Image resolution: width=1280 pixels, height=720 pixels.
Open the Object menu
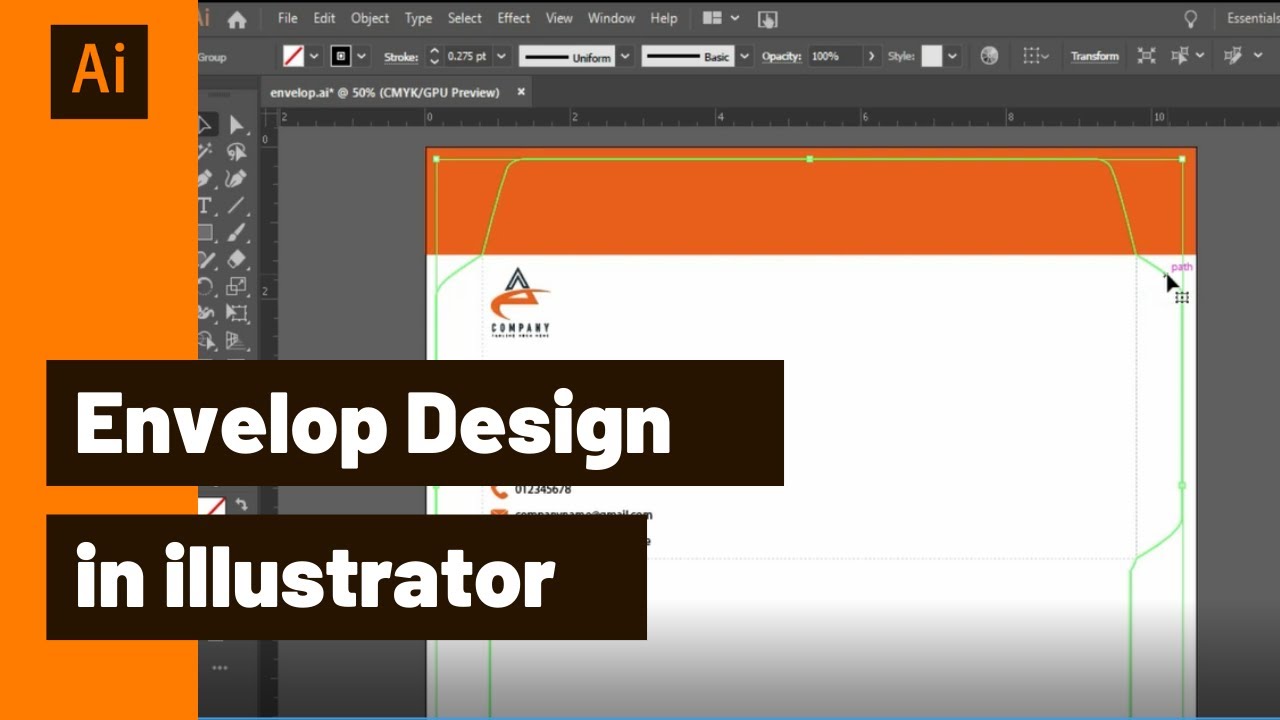pos(370,18)
